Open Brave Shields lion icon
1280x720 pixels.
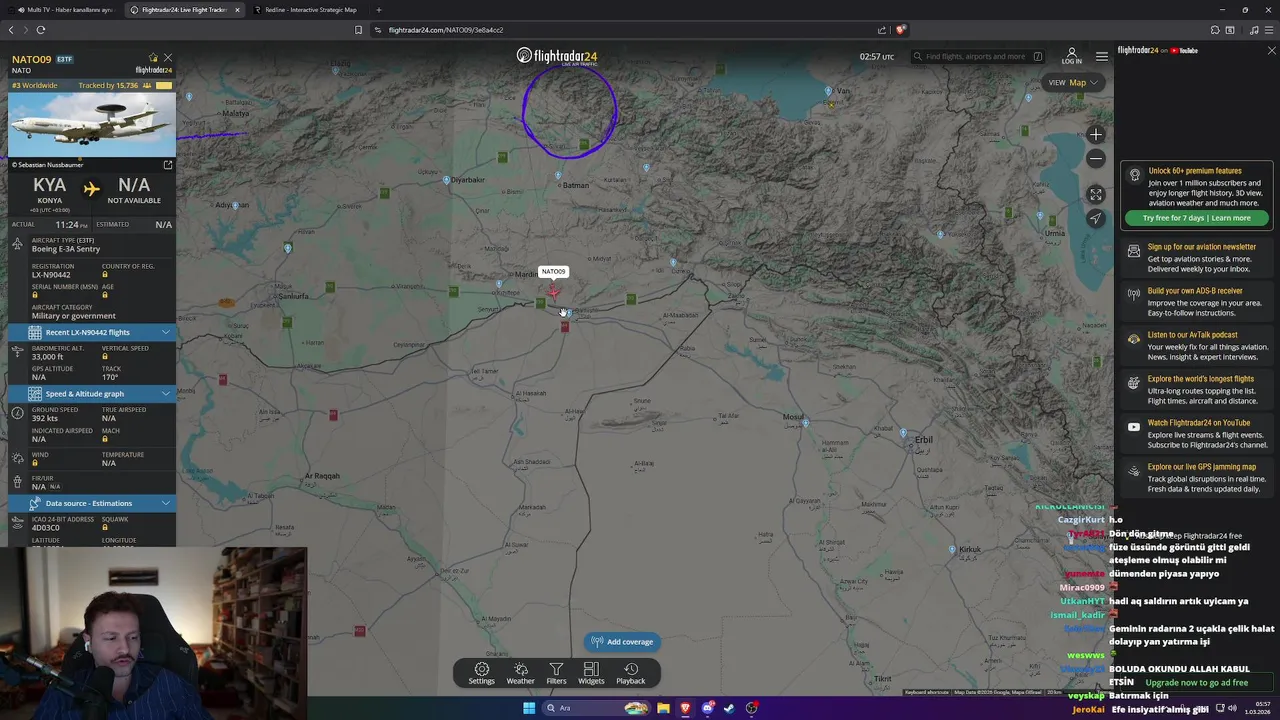tap(900, 30)
